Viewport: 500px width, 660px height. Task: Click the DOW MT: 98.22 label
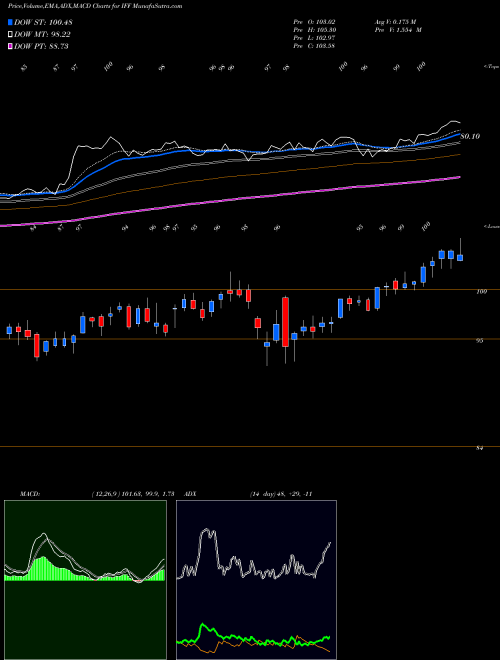[x=42, y=35]
